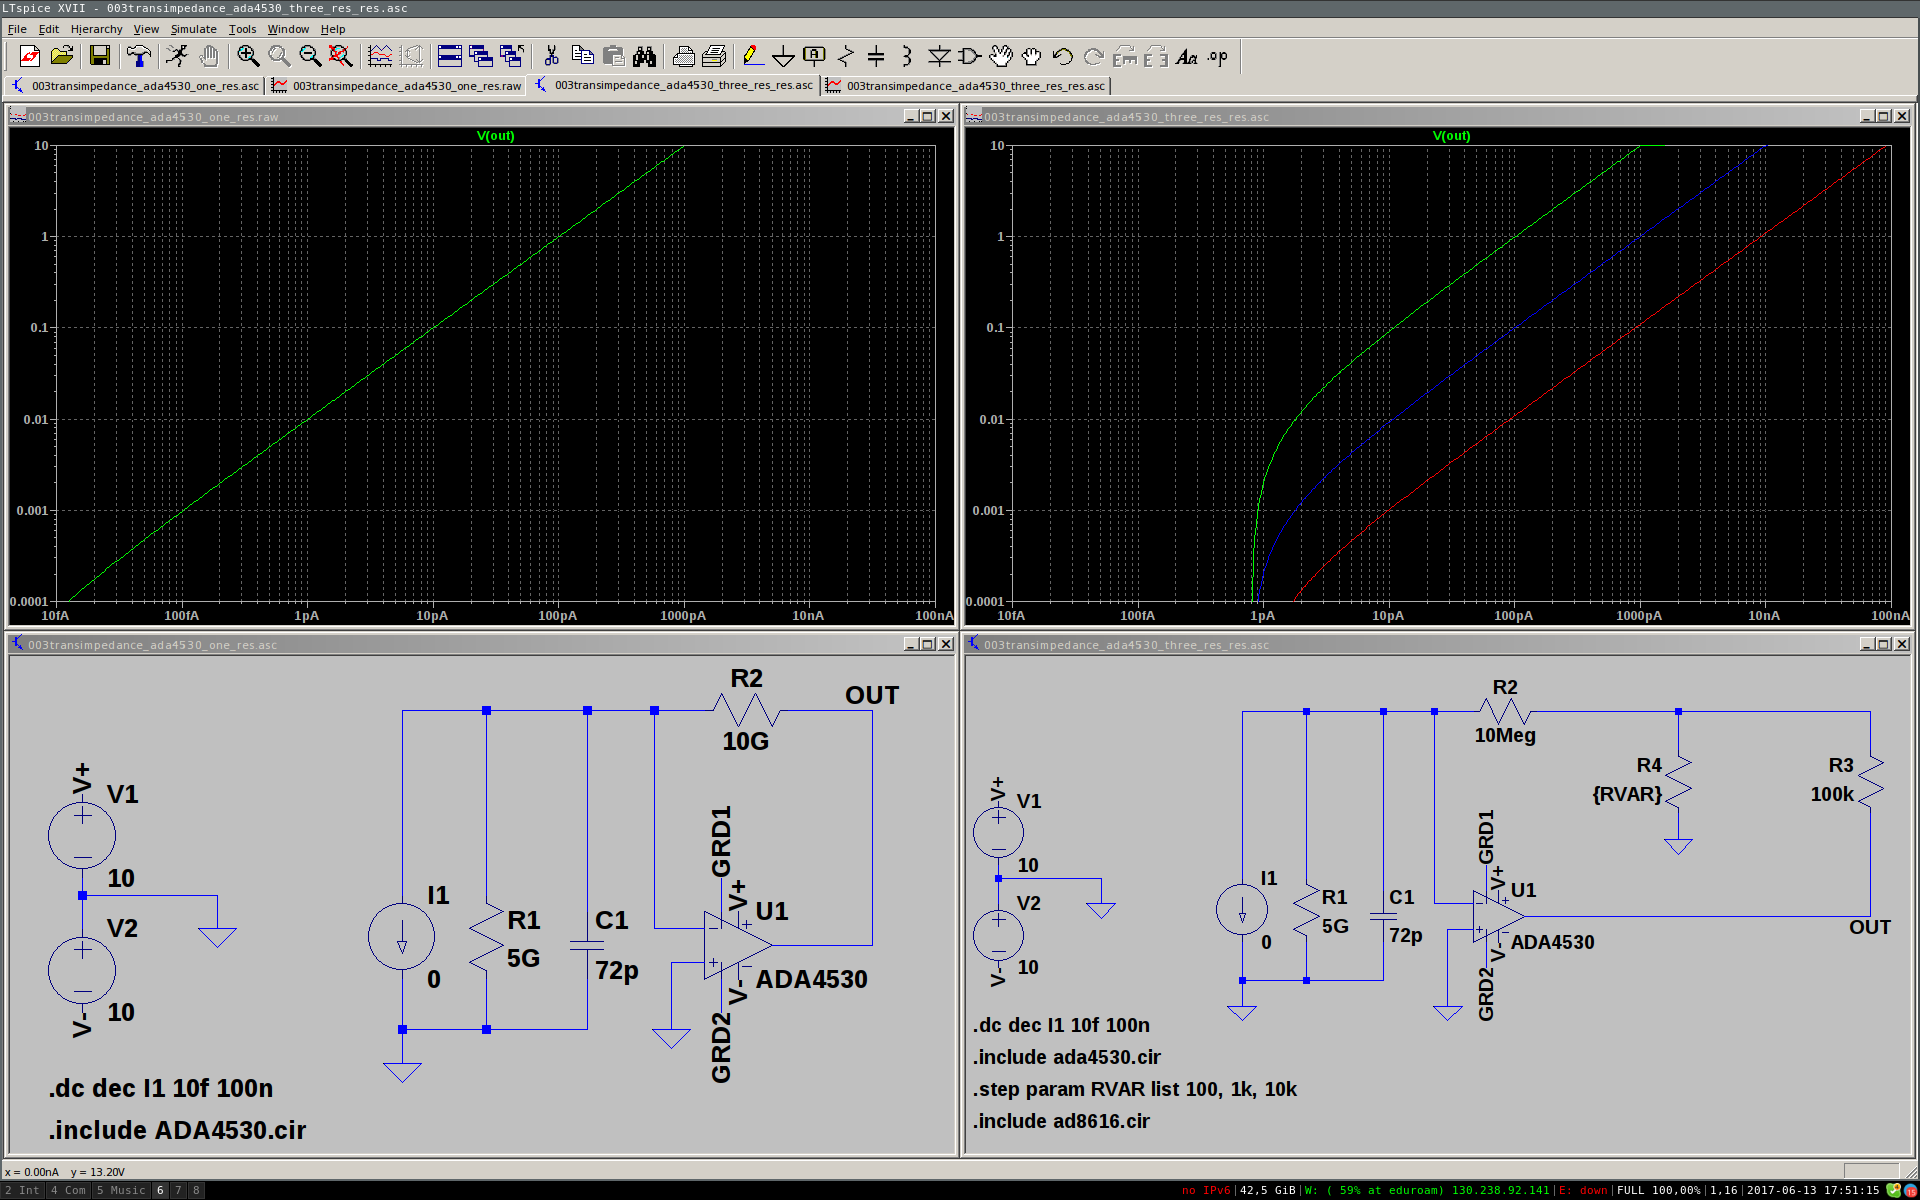The height and width of the screenshot is (1200, 1920).
Task: Switch to 003transimpedance_ada4530_one_res.raw tab
Action: [x=397, y=86]
